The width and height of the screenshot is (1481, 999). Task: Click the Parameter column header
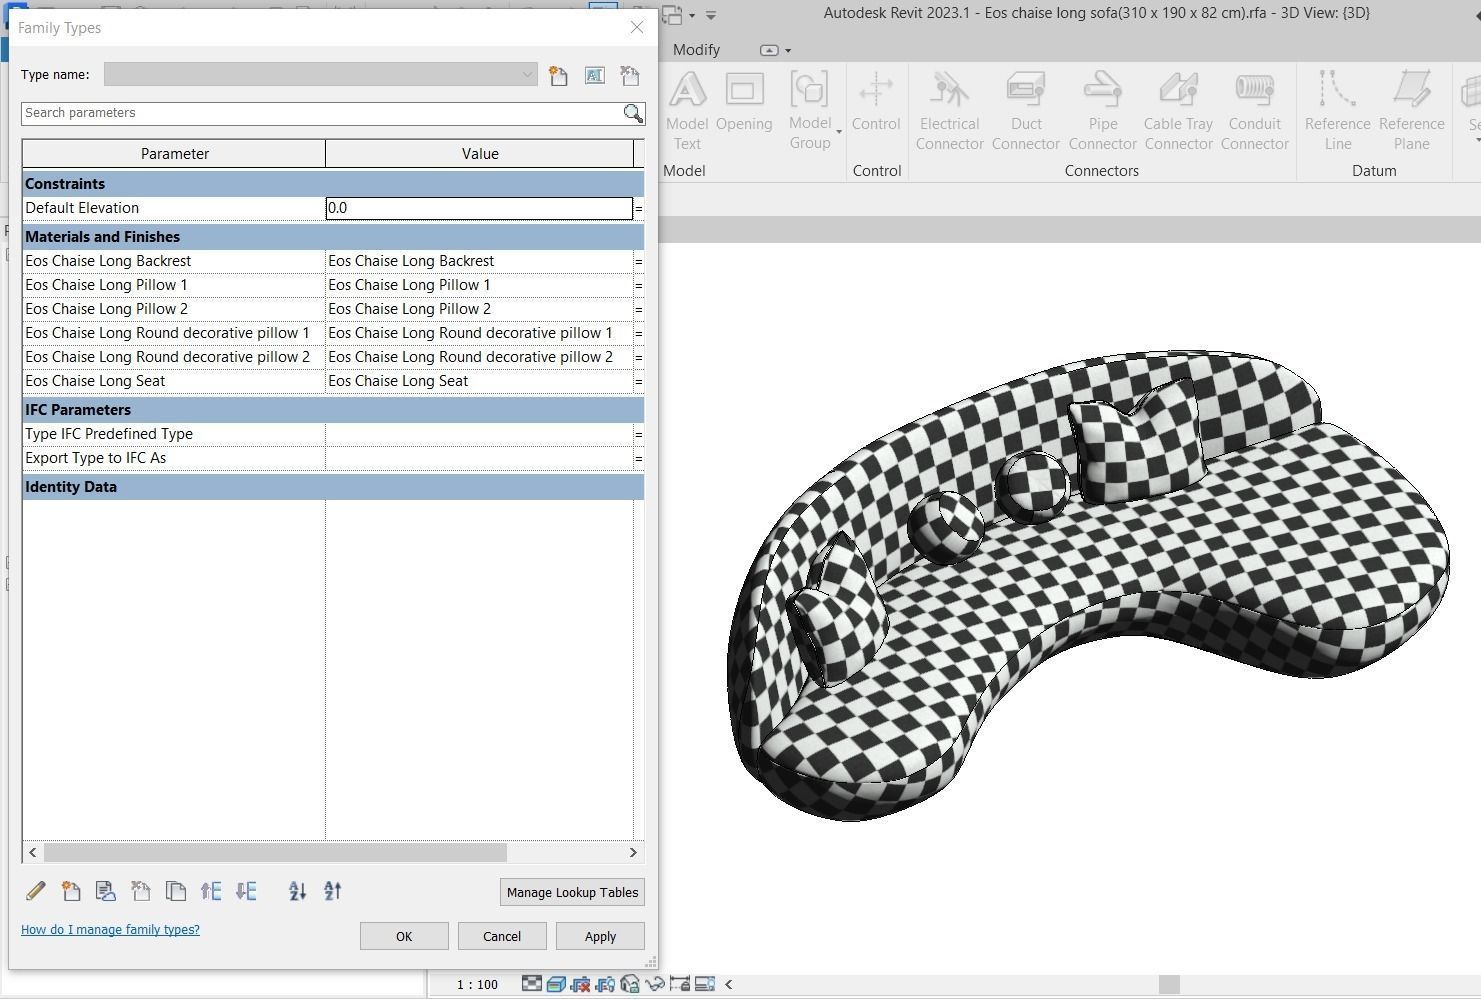click(x=174, y=153)
